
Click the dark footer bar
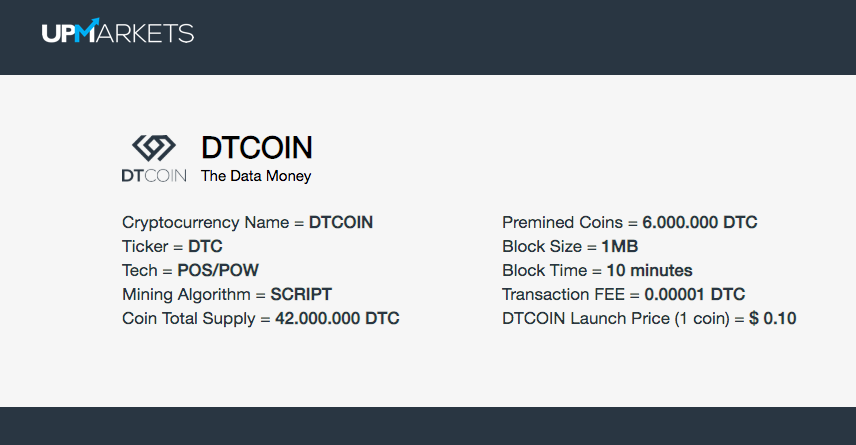pyautogui.click(x=428, y=426)
